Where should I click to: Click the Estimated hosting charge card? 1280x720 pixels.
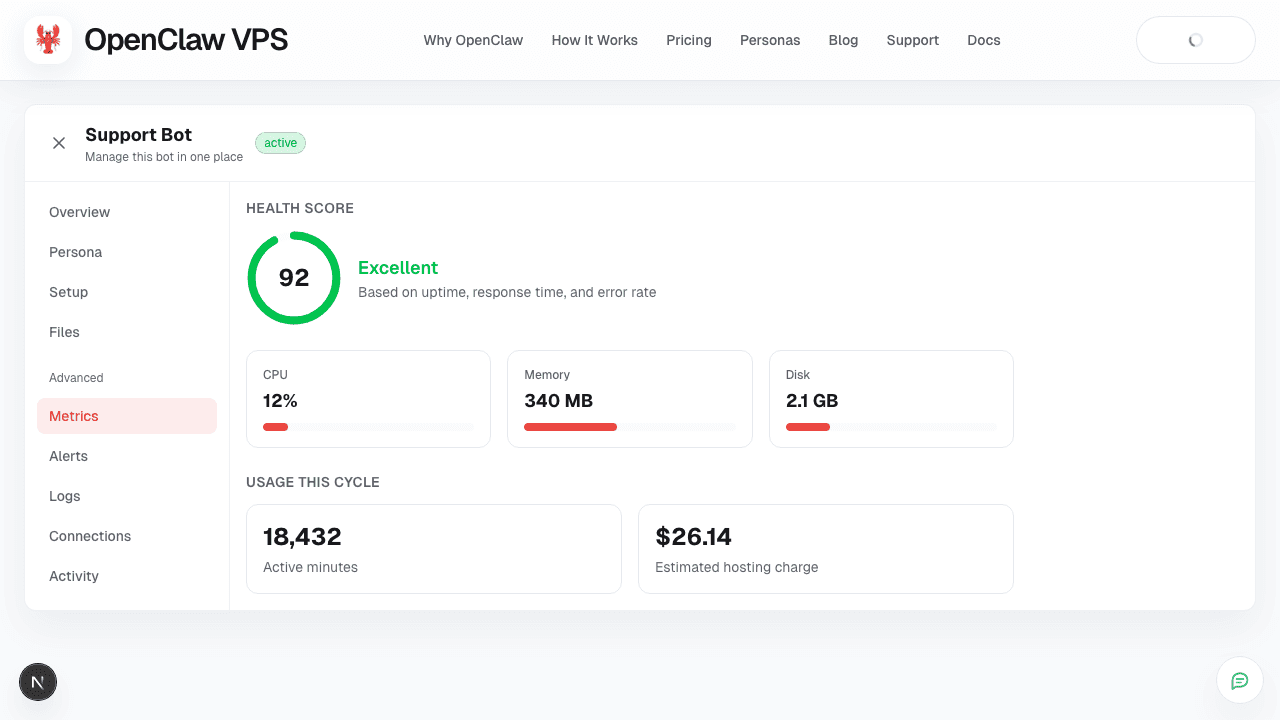point(826,549)
